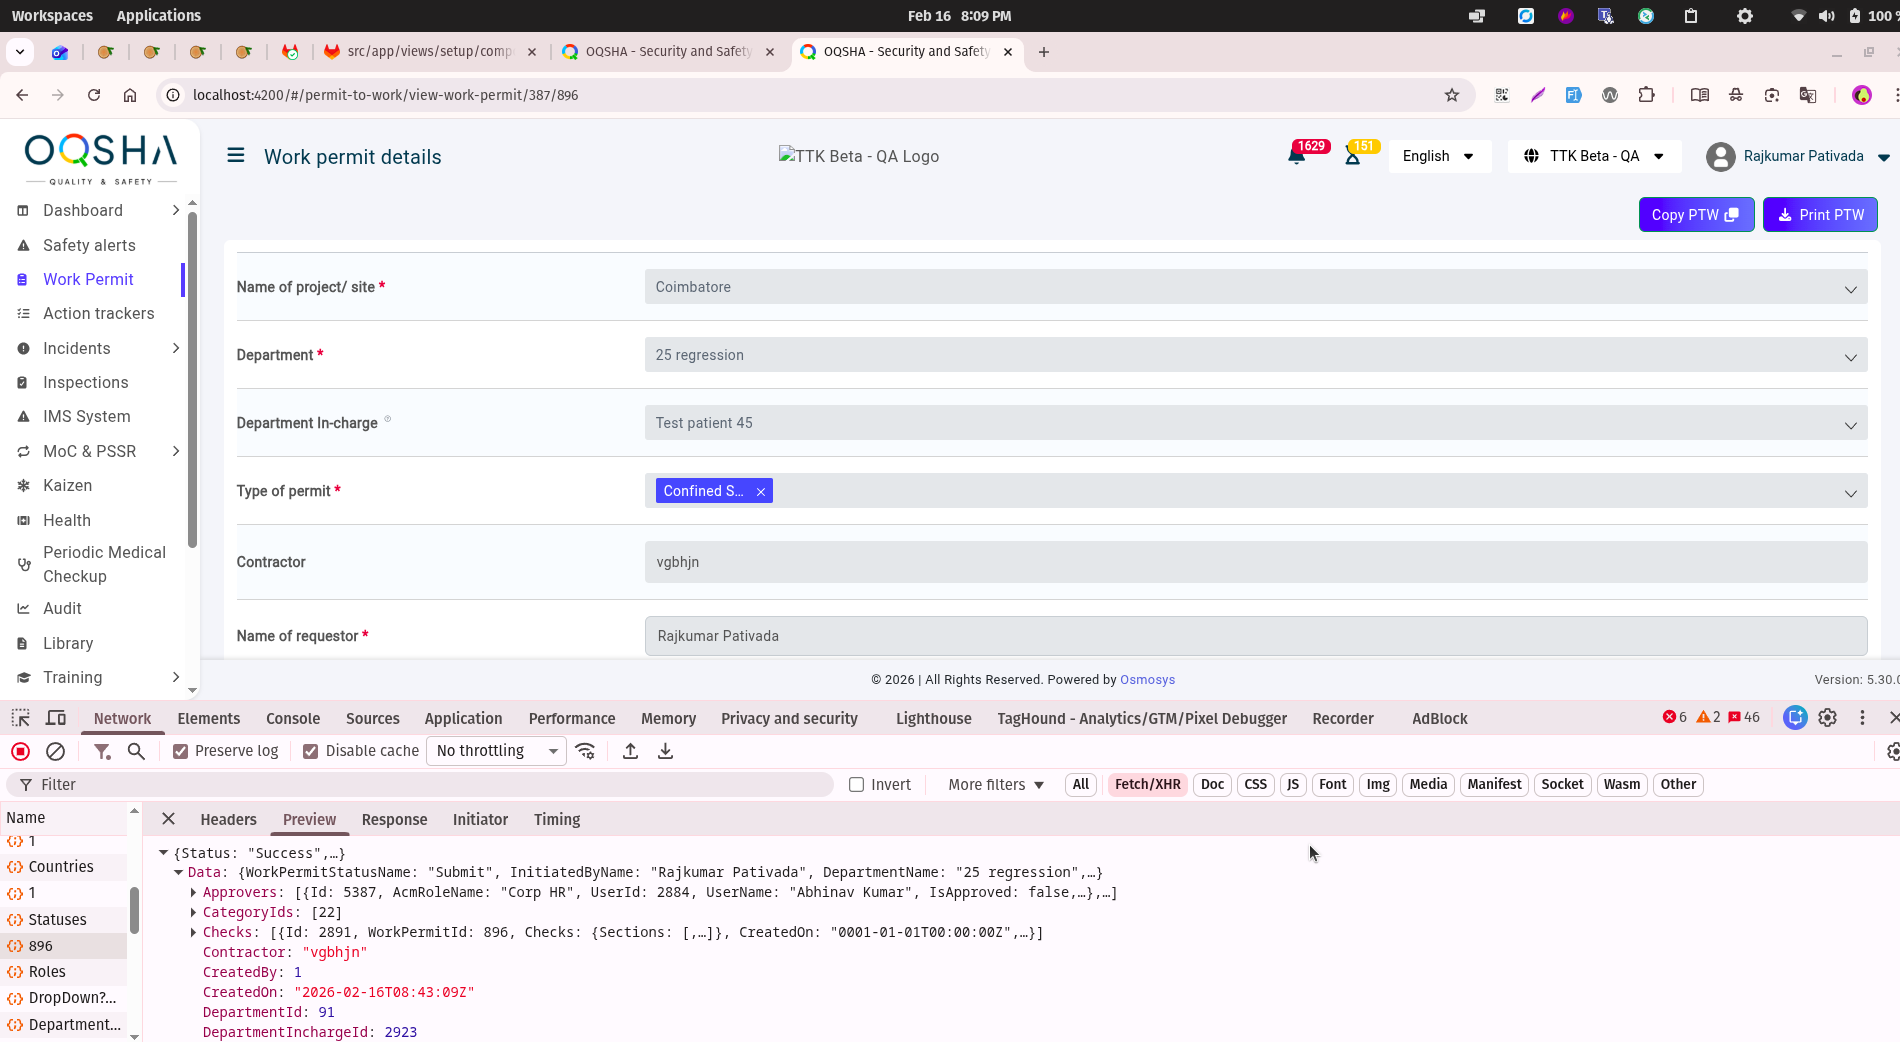Screen dimensions: 1900x1042
Task: Open the English language dropdown
Action: pyautogui.click(x=1438, y=156)
